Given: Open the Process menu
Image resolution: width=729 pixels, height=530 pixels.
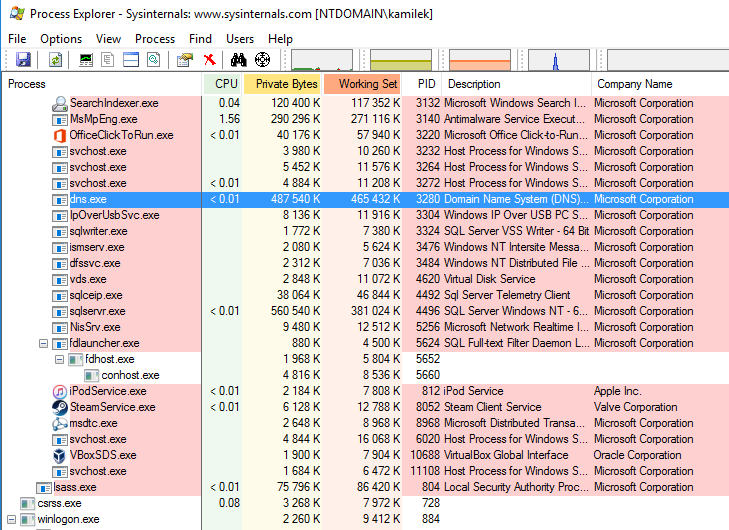Looking at the screenshot, I should pyautogui.click(x=155, y=39).
